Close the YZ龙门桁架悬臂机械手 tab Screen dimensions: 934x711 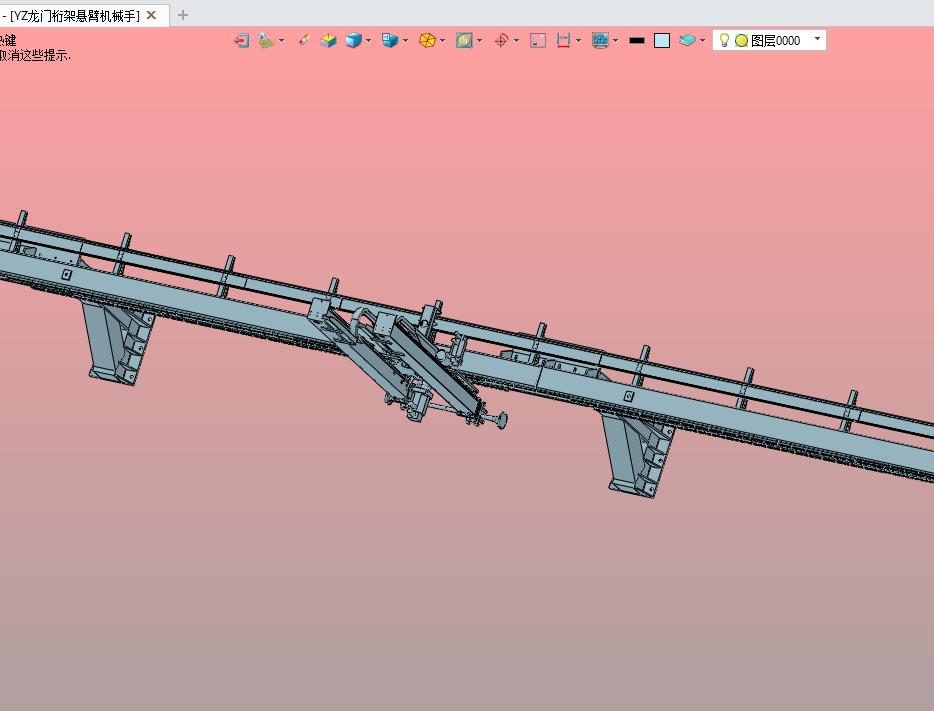coord(151,15)
